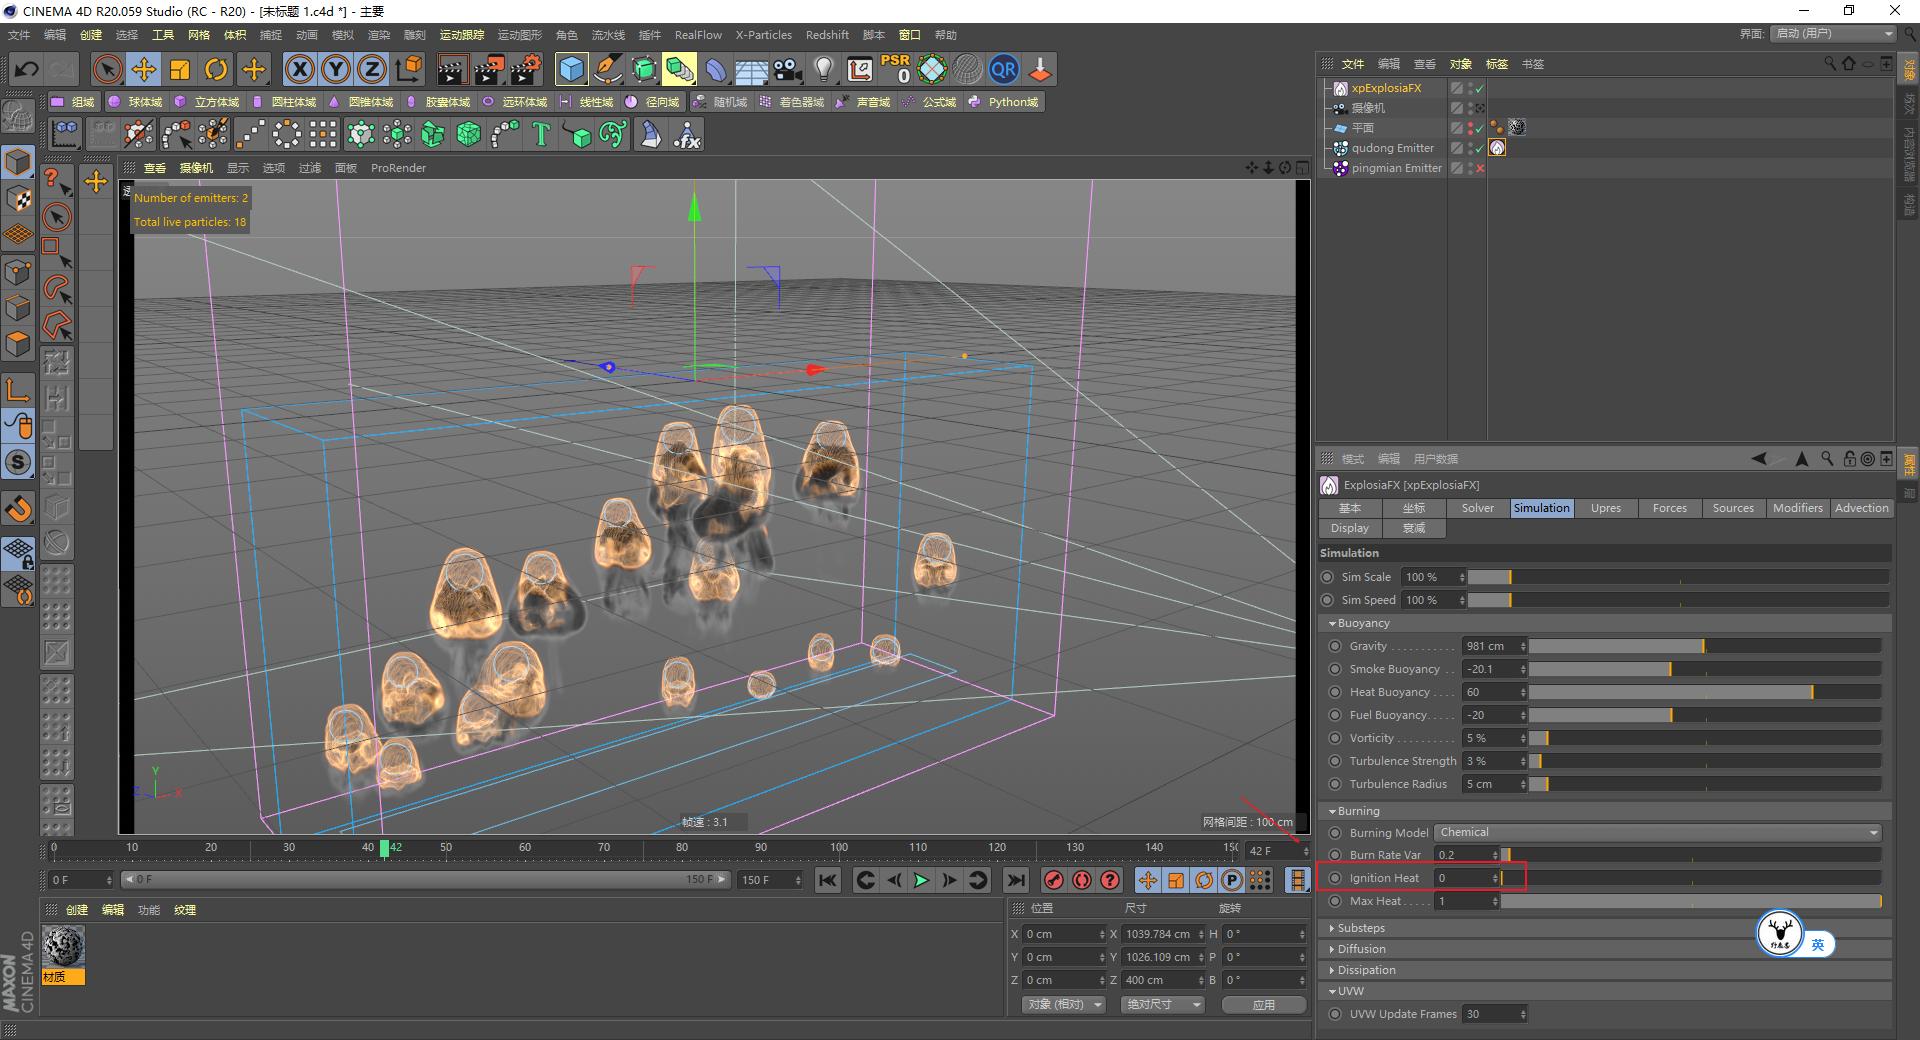Screen dimensions: 1920x1040
Task: Toggle the X axis lock button
Action: 300,69
